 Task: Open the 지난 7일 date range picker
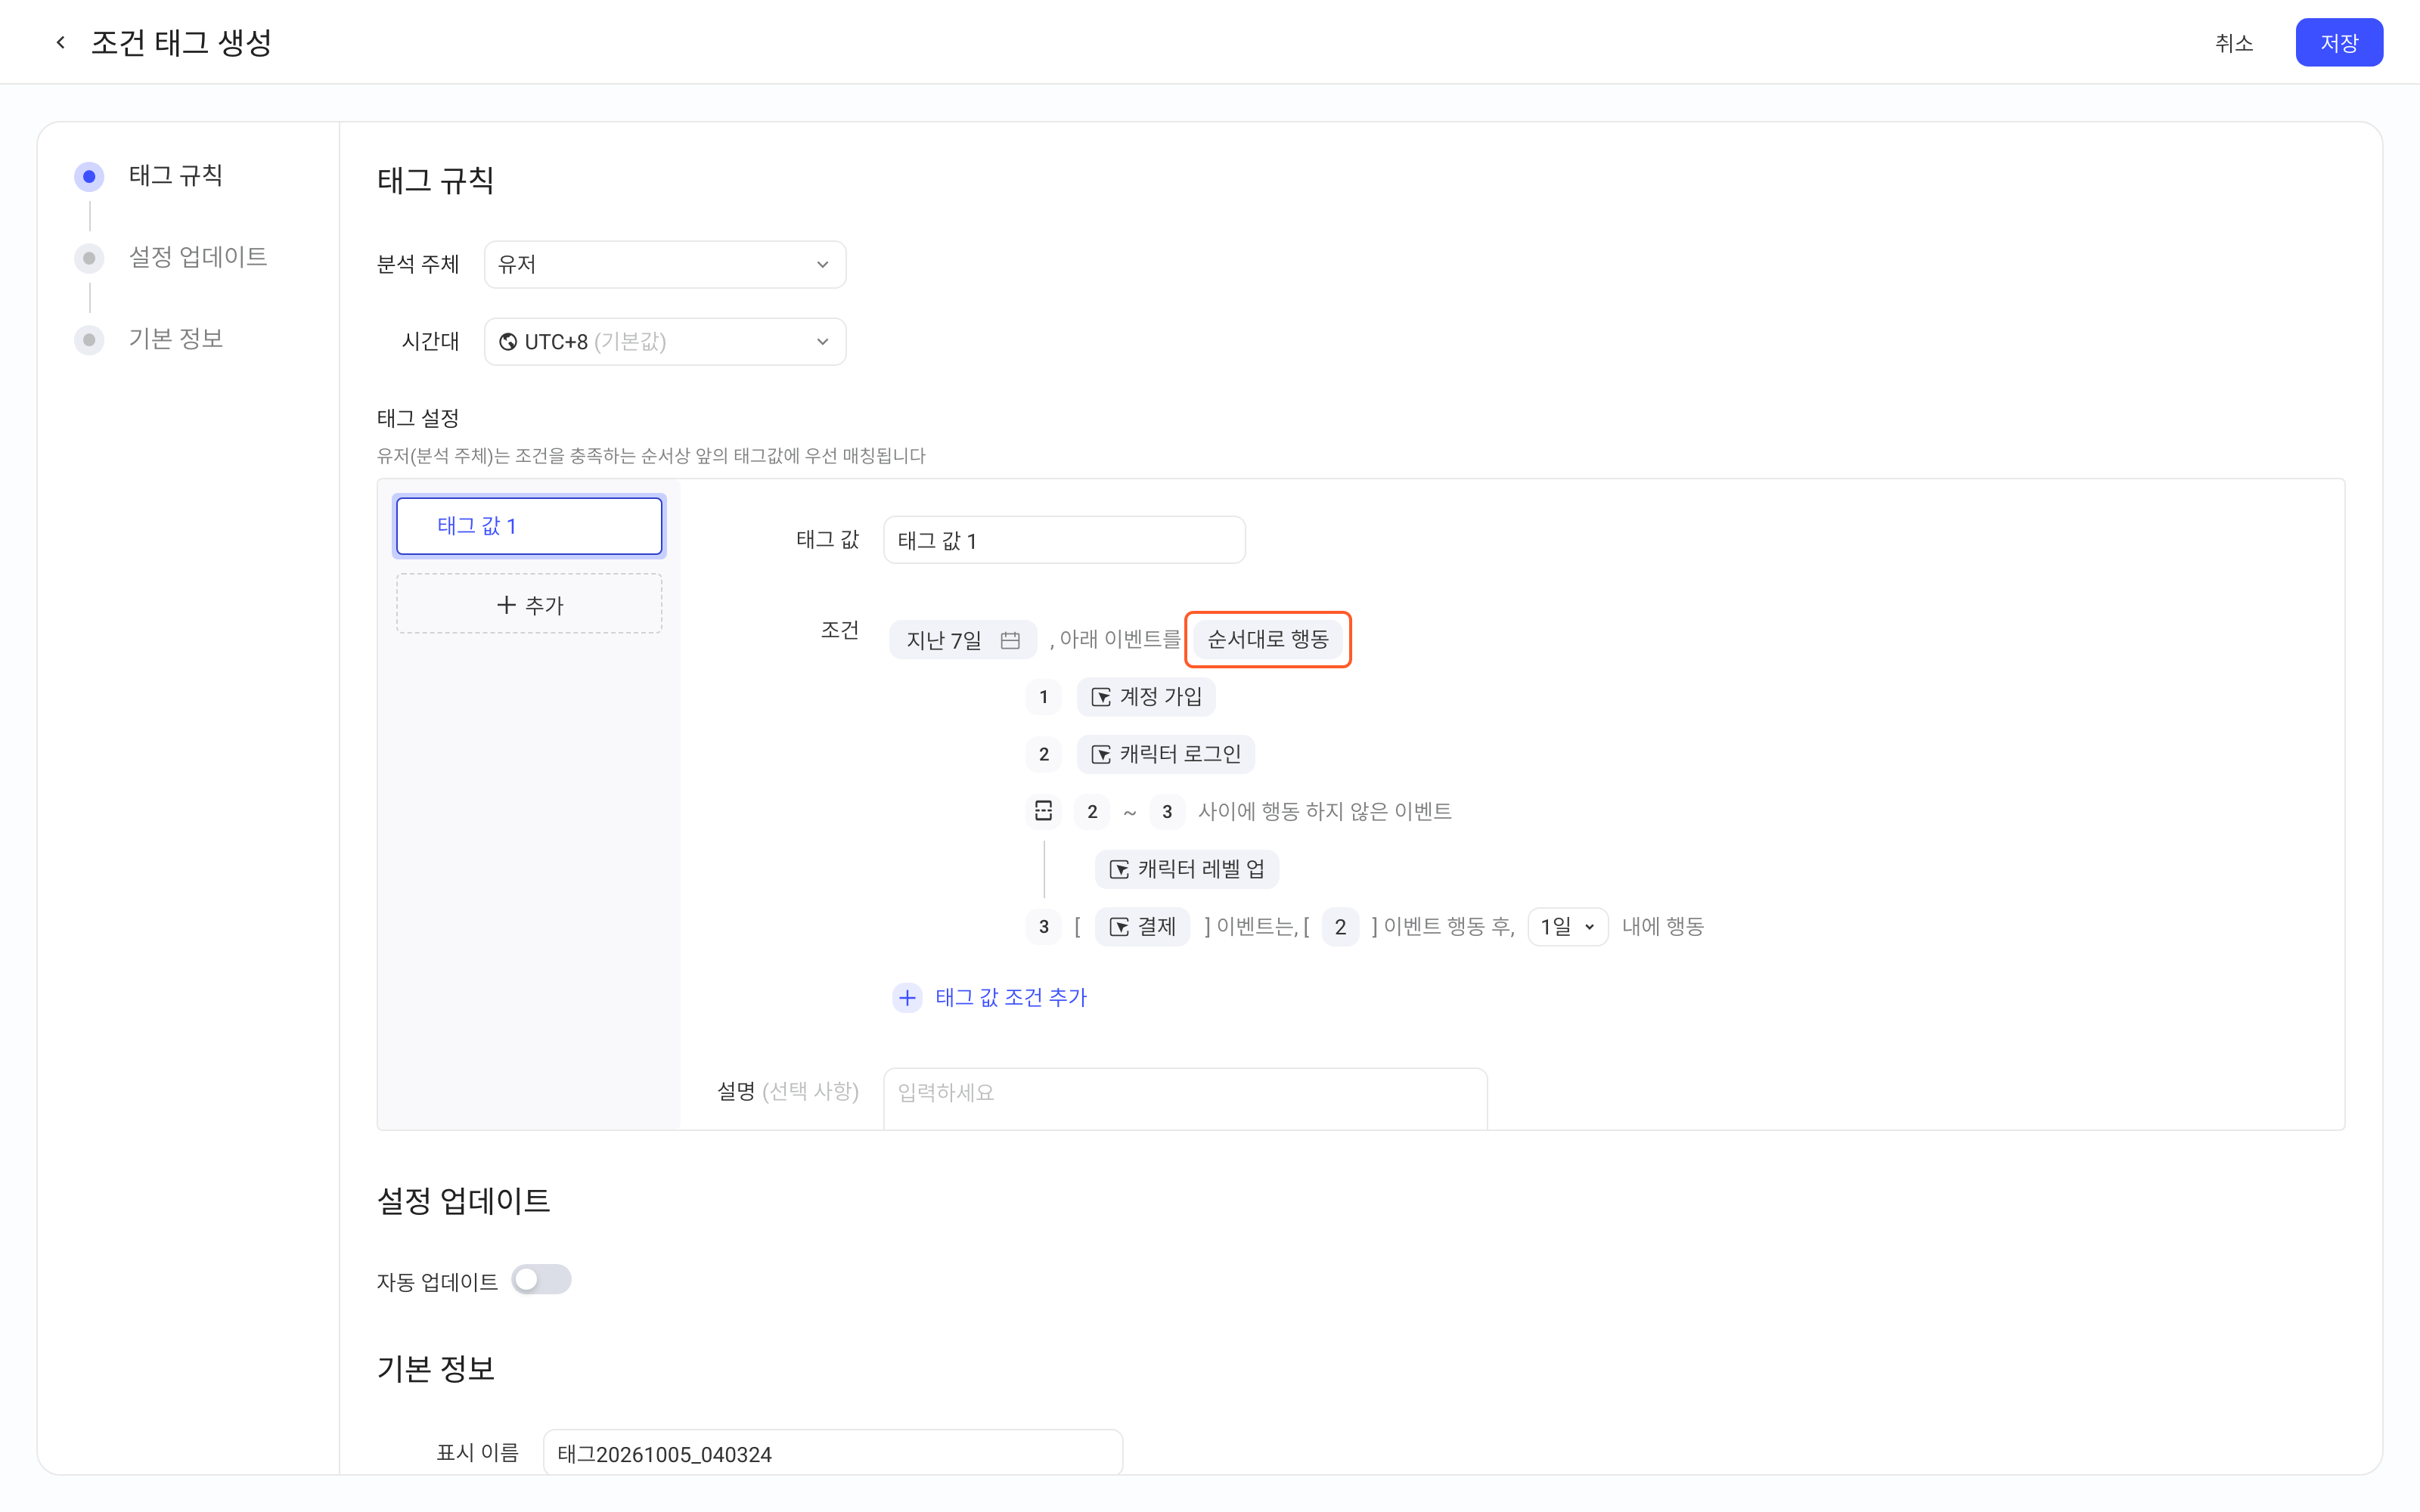pyautogui.click(x=962, y=640)
